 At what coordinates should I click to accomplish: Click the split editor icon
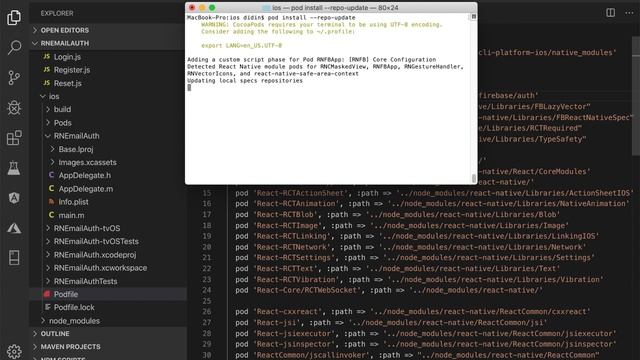coord(610,13)
